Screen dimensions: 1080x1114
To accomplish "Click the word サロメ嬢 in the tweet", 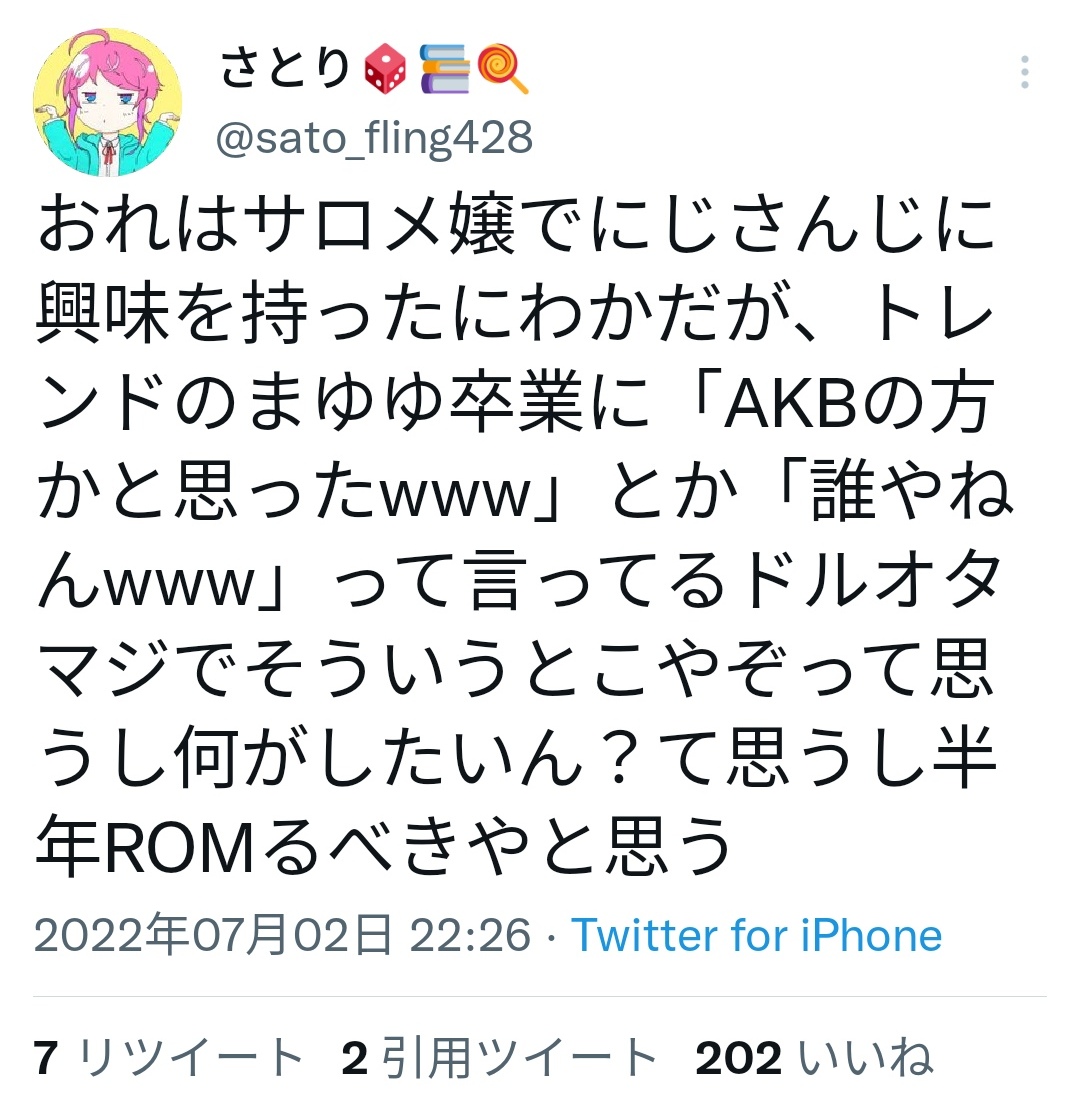I will pos(379,225).
